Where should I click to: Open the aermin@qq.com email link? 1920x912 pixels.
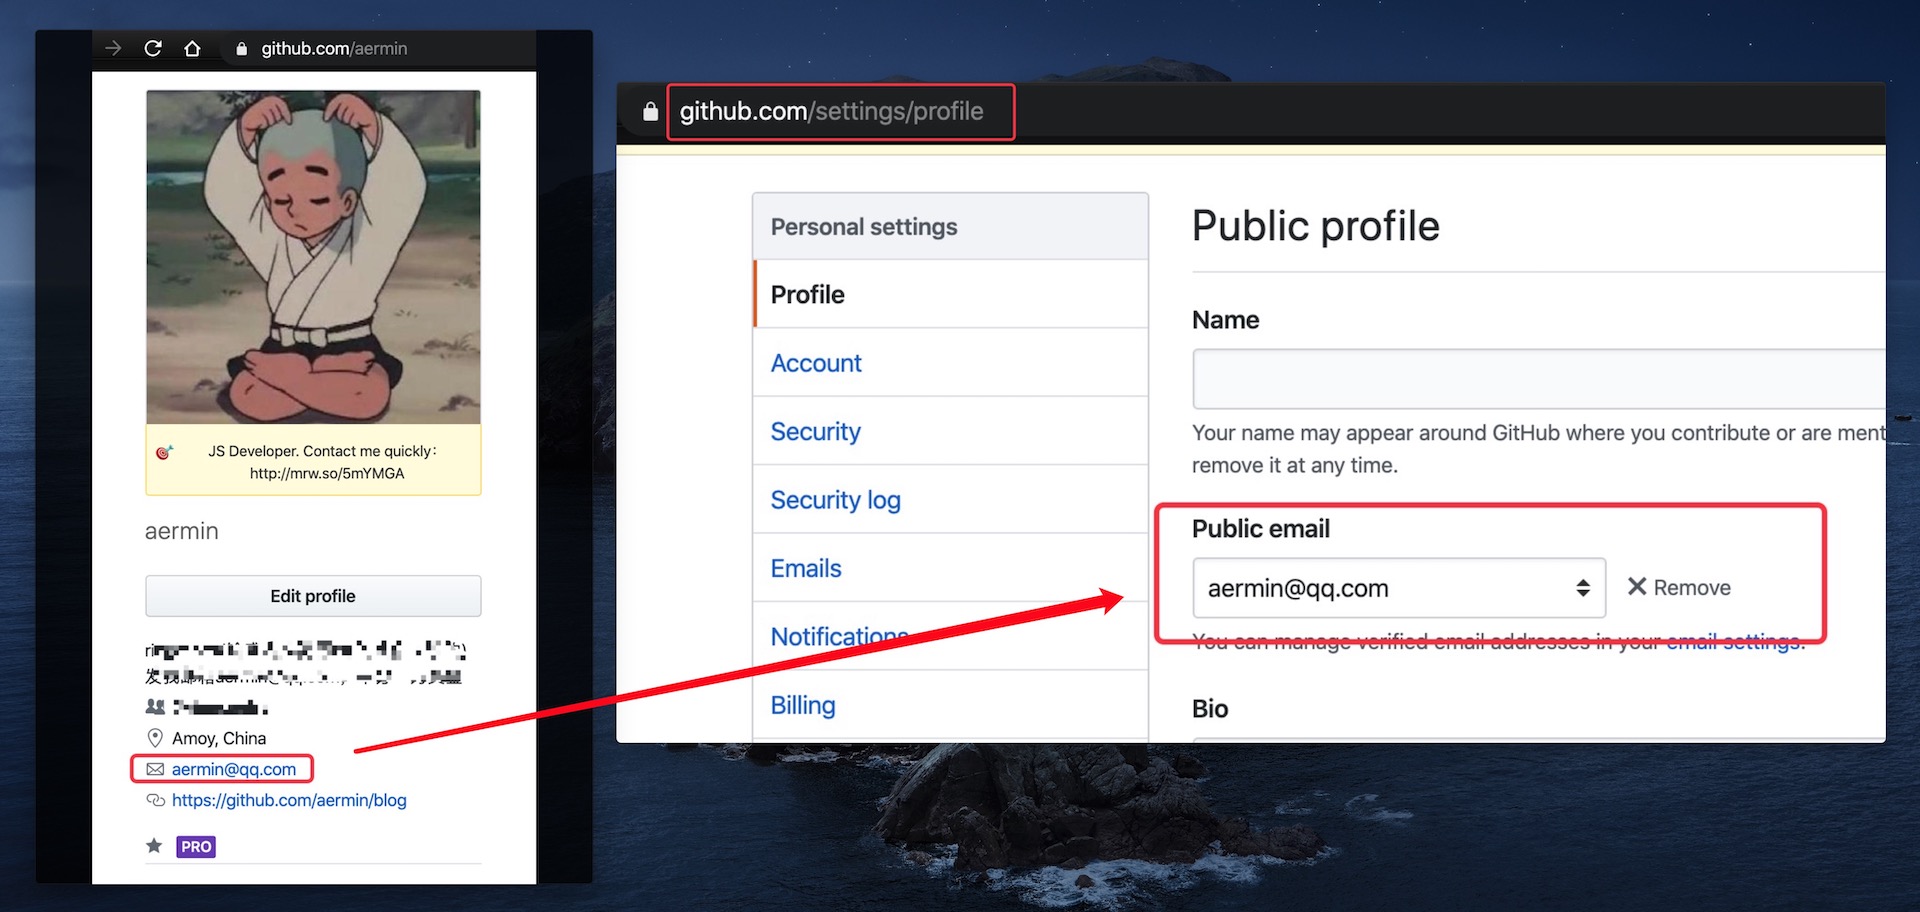(234, 769)
